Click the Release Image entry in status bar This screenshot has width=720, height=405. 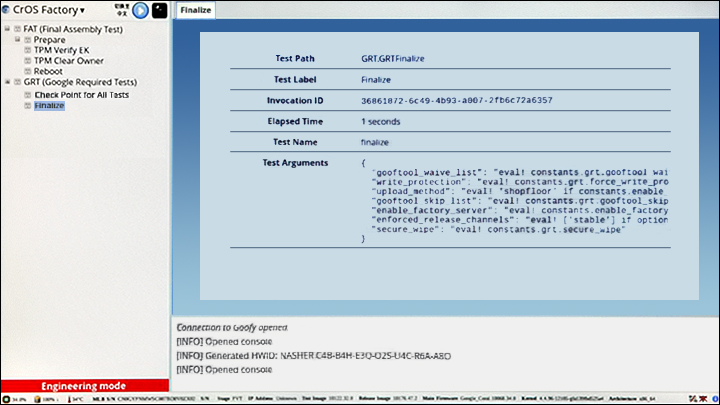click(388, 399)
